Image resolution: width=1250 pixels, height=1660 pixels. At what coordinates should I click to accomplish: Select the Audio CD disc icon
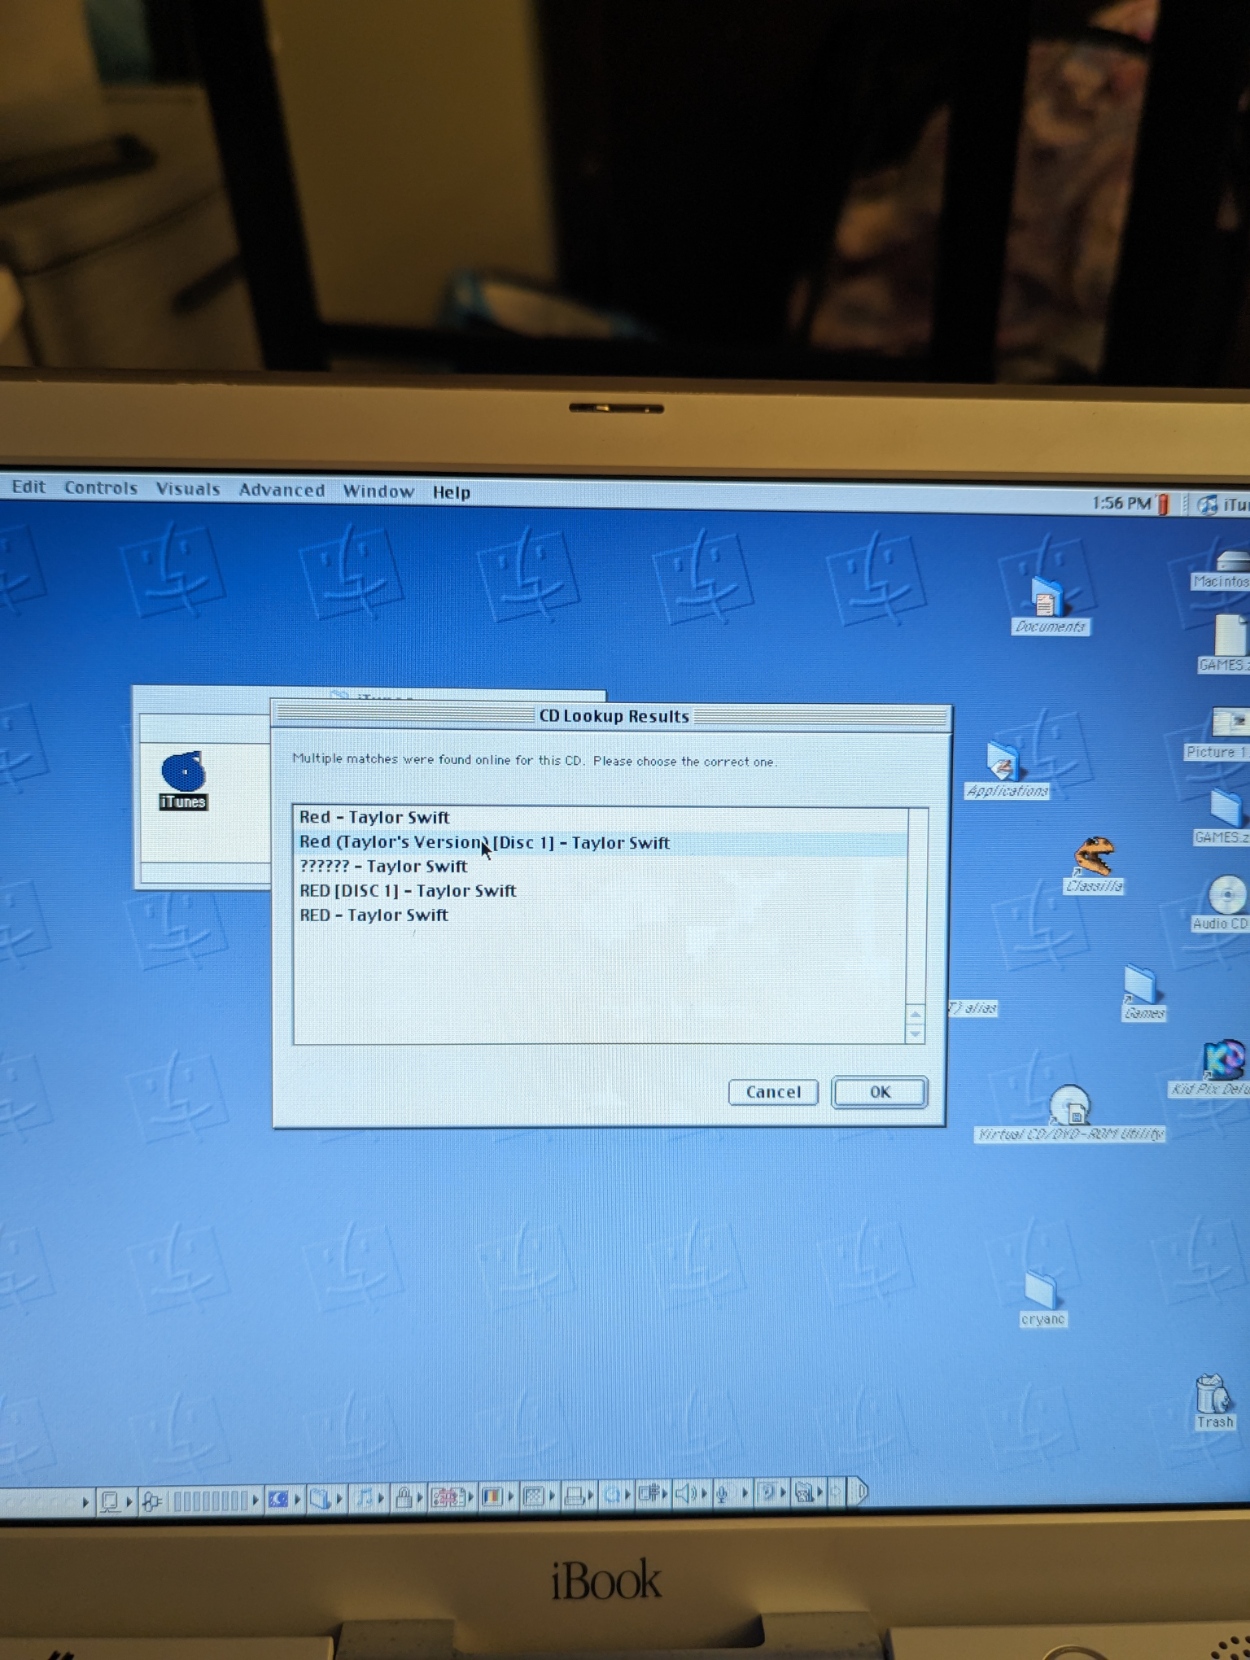coord(1224,903)
